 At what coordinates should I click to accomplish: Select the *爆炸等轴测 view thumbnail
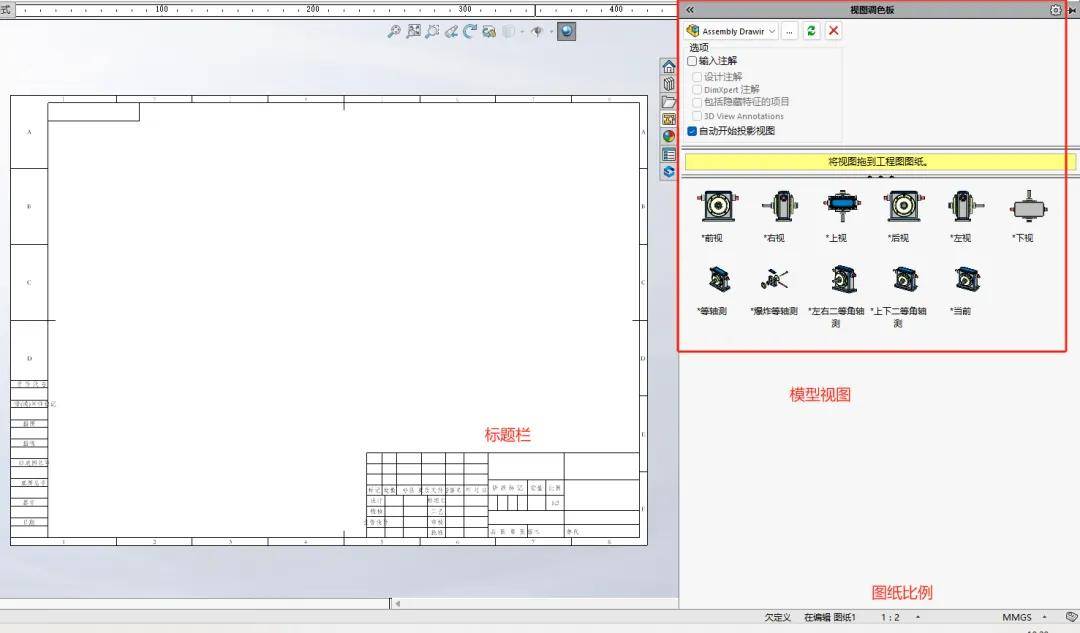click(775, 280)
